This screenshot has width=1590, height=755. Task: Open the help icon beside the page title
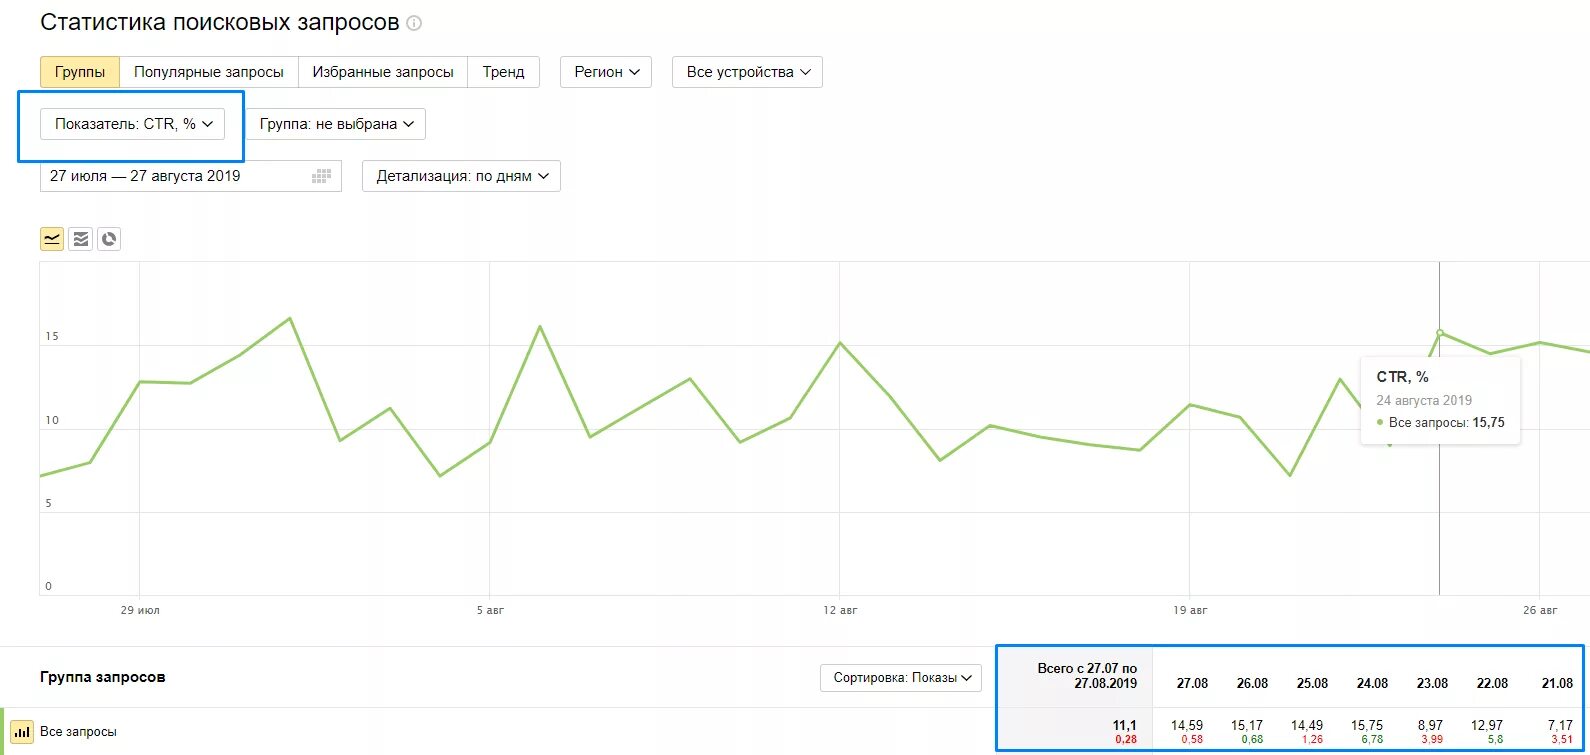tap(414, 23)
